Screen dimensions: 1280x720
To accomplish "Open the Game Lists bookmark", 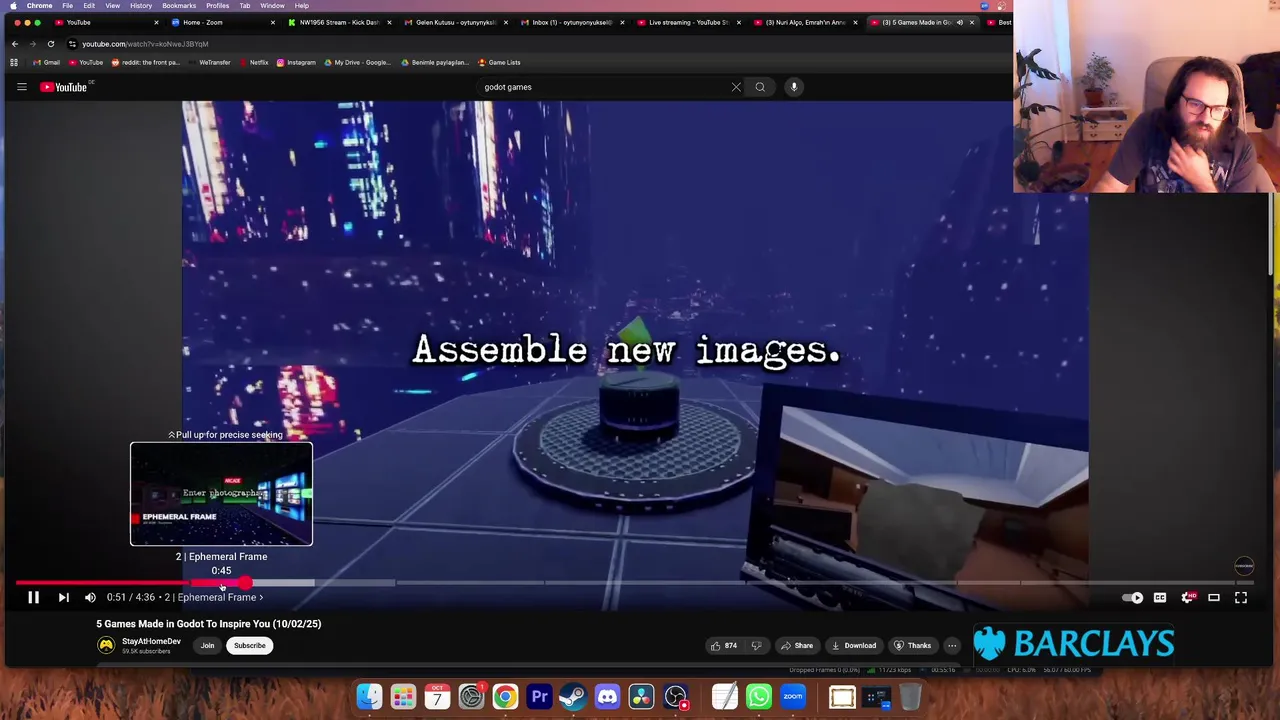I will pos(500,62).
